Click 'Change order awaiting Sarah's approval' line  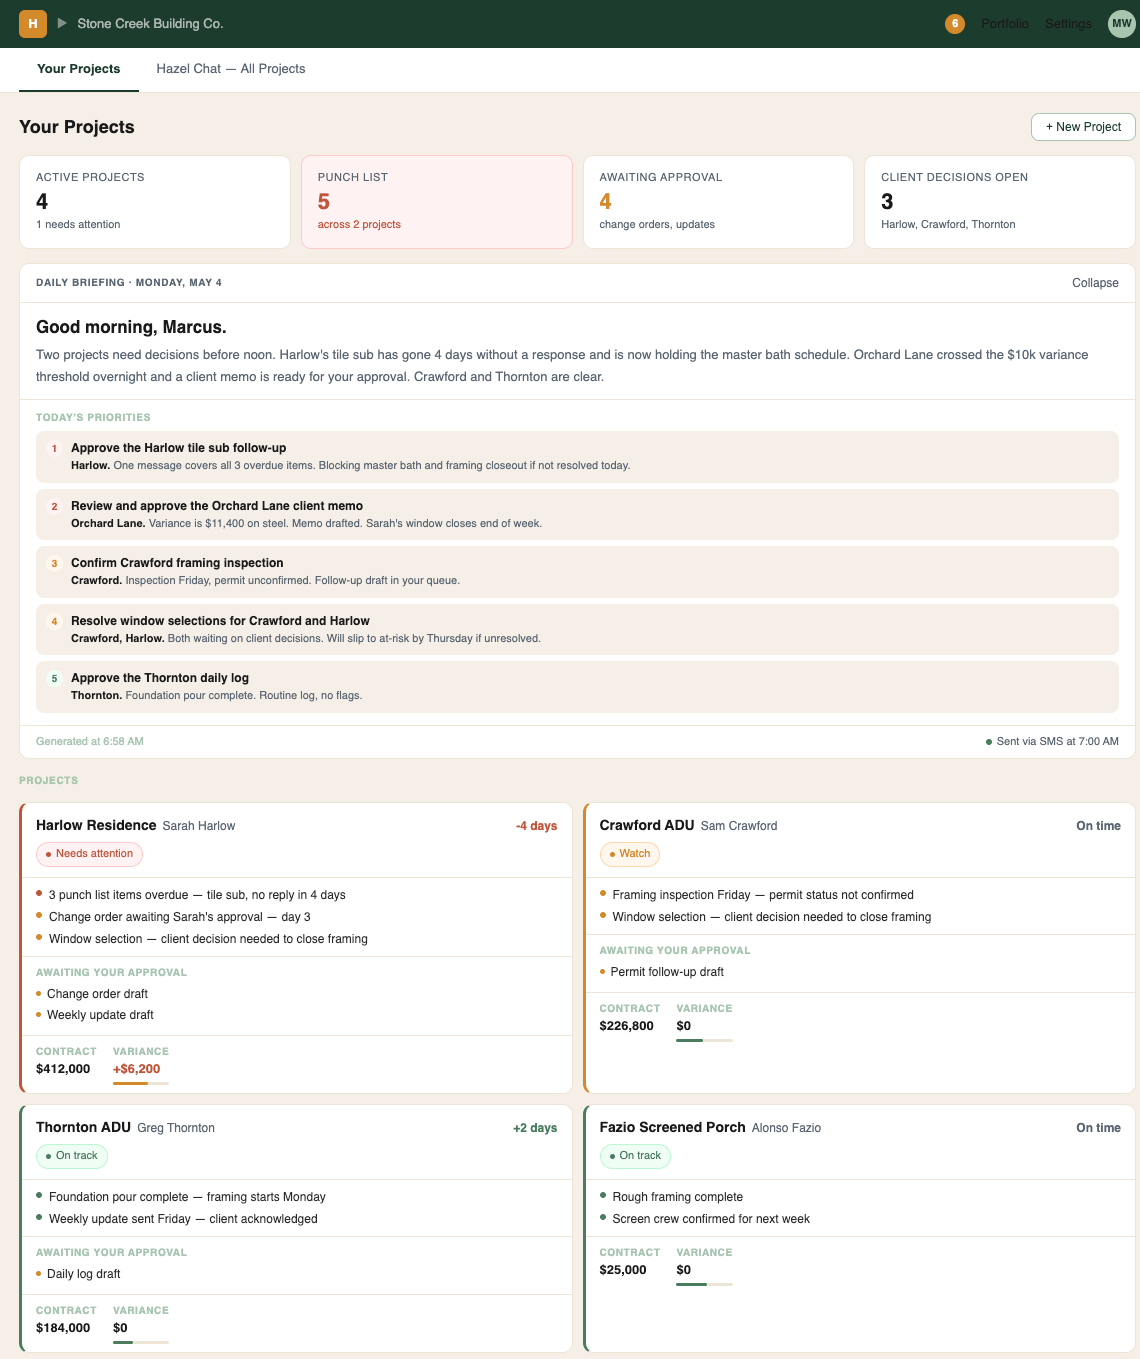[180, 917]
